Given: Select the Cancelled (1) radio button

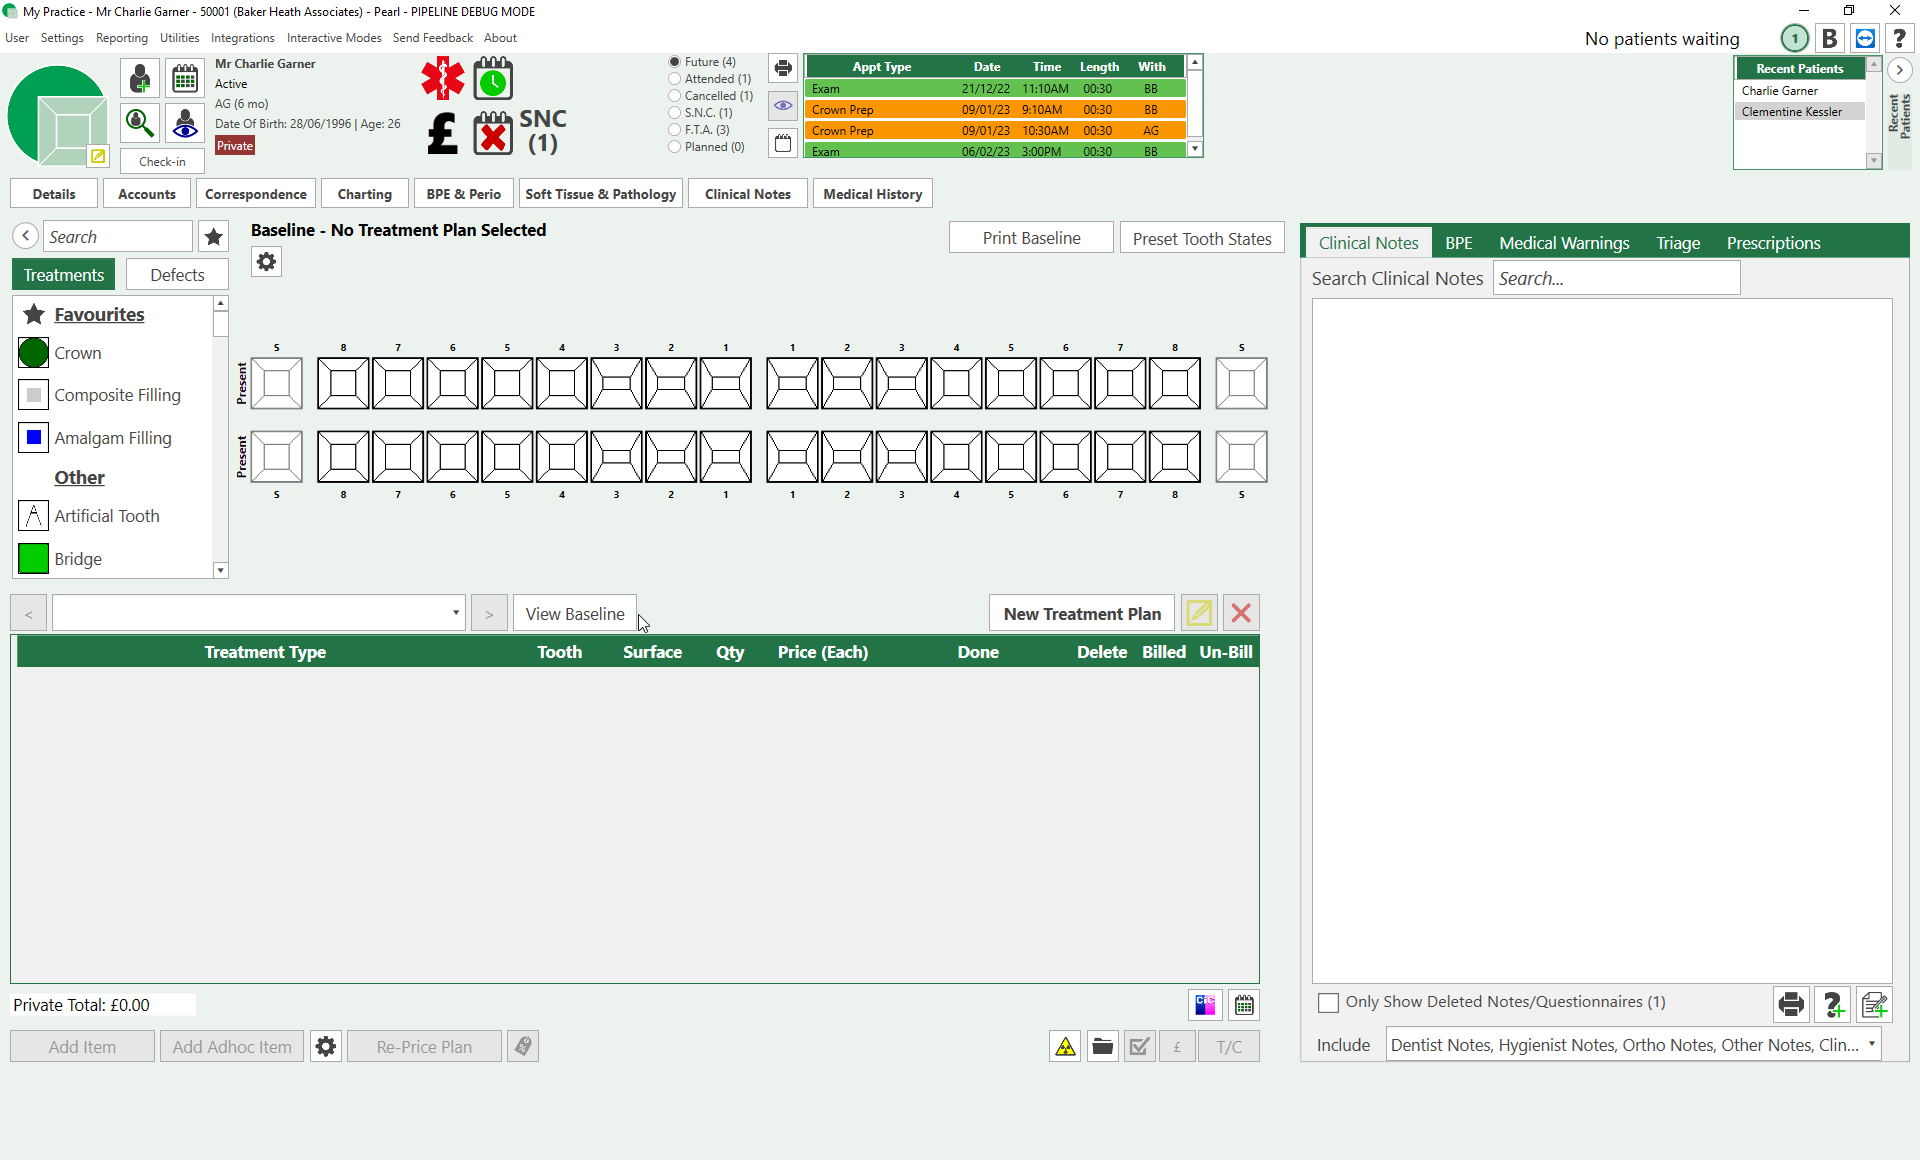Looking at the screenshot, I should coord(675,96).
